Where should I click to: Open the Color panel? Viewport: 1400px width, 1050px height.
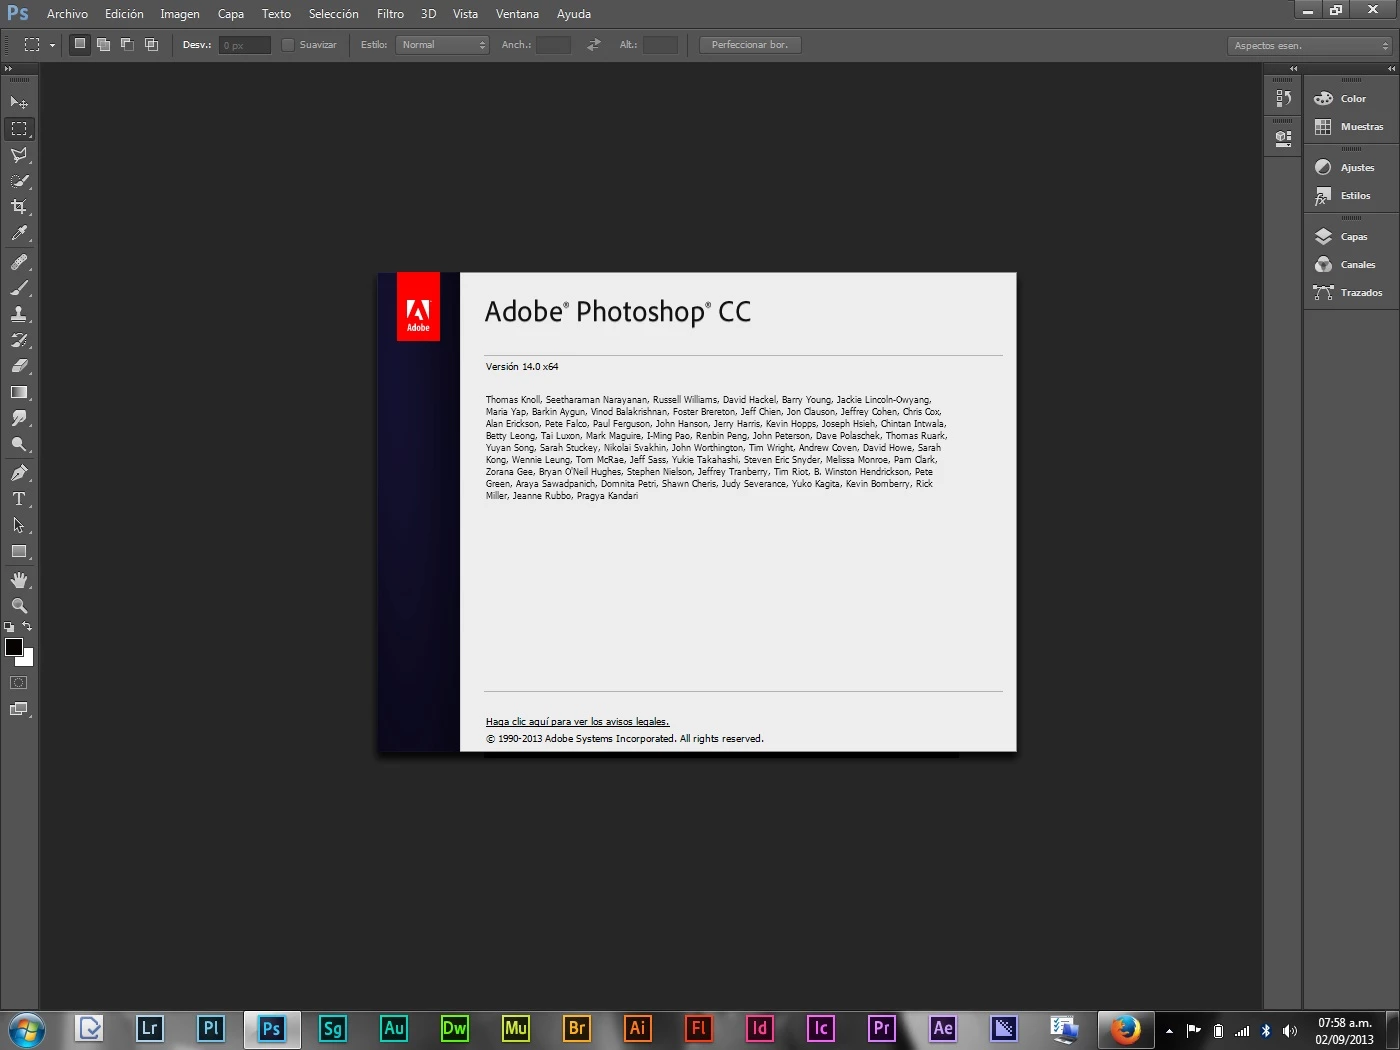click(x=1350, y=99)
